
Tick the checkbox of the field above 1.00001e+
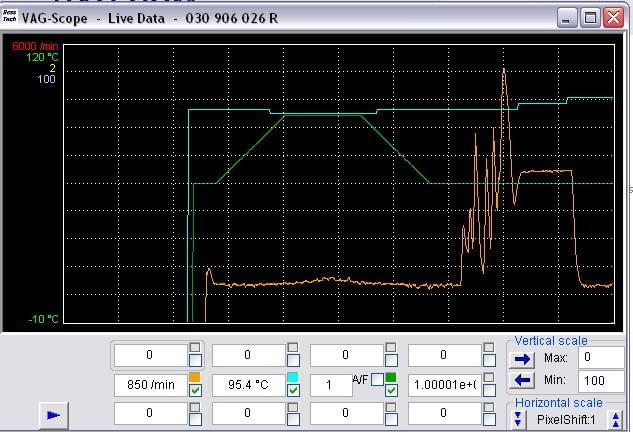[489, 360]
